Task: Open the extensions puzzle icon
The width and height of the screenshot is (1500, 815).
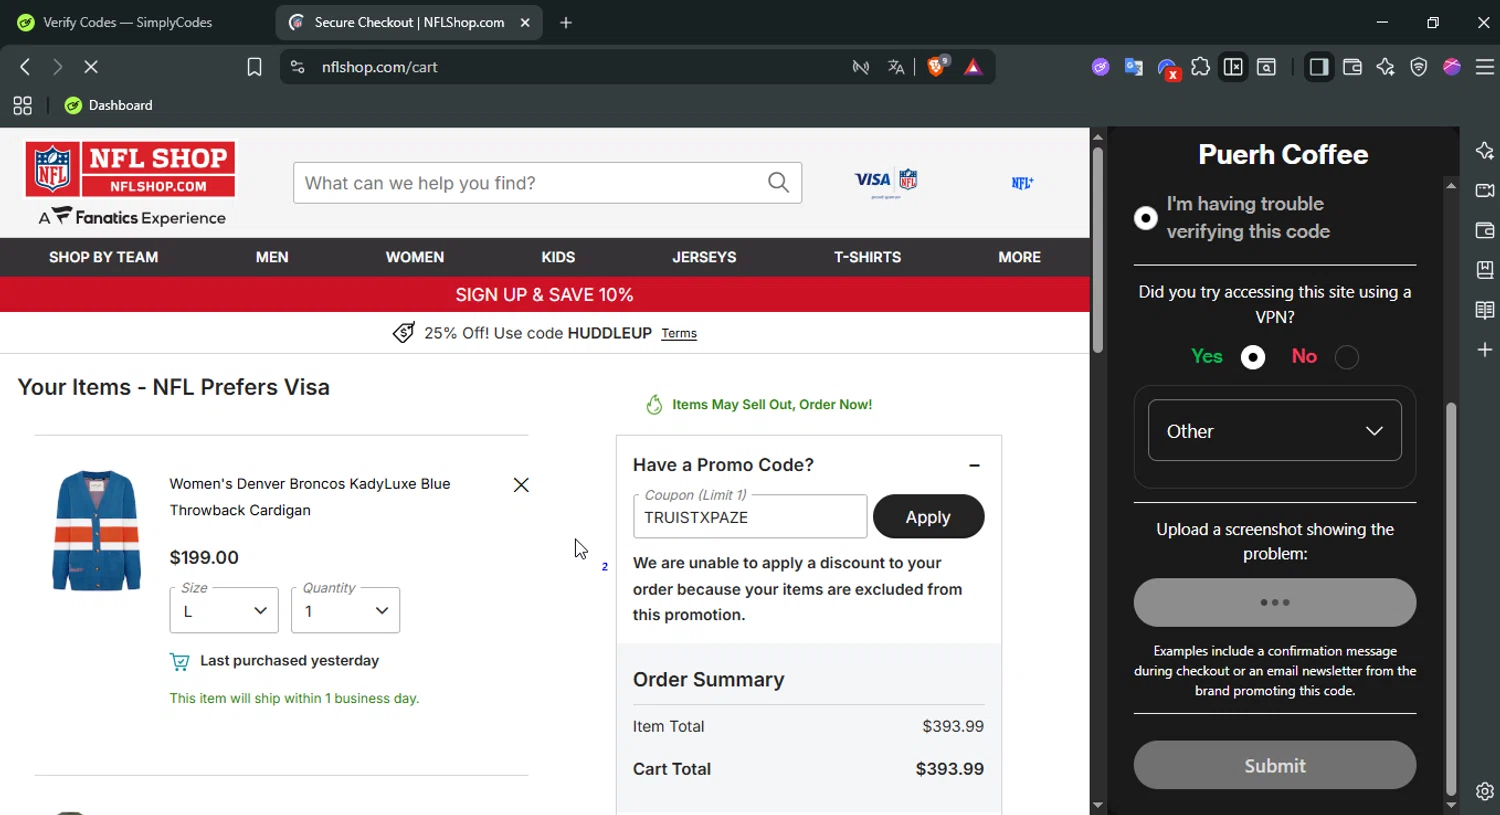Action: point(1200,67)
